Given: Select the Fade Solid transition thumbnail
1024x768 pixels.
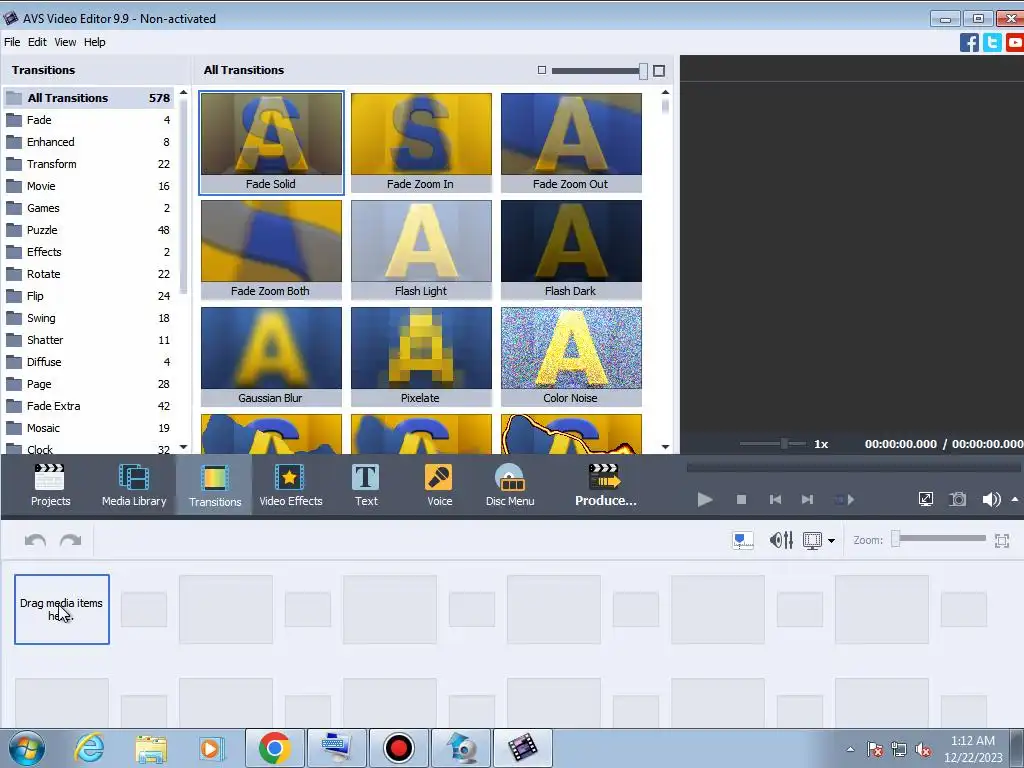Looking at the screenshot, I should click(x=271, y=142).
